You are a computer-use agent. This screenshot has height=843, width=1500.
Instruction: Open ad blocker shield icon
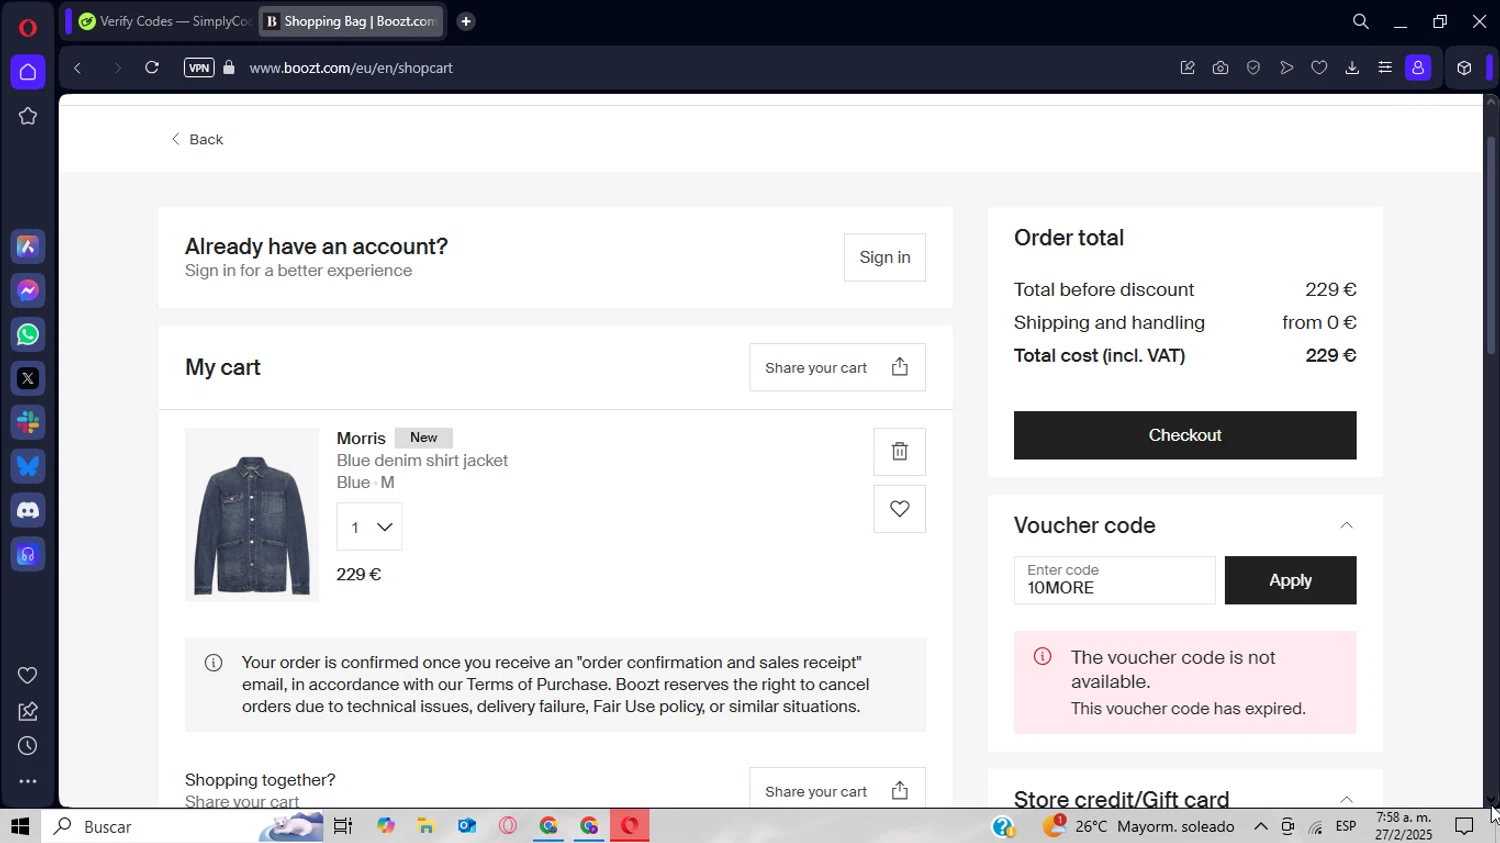pyautogui.click(x=1253, y=68)
